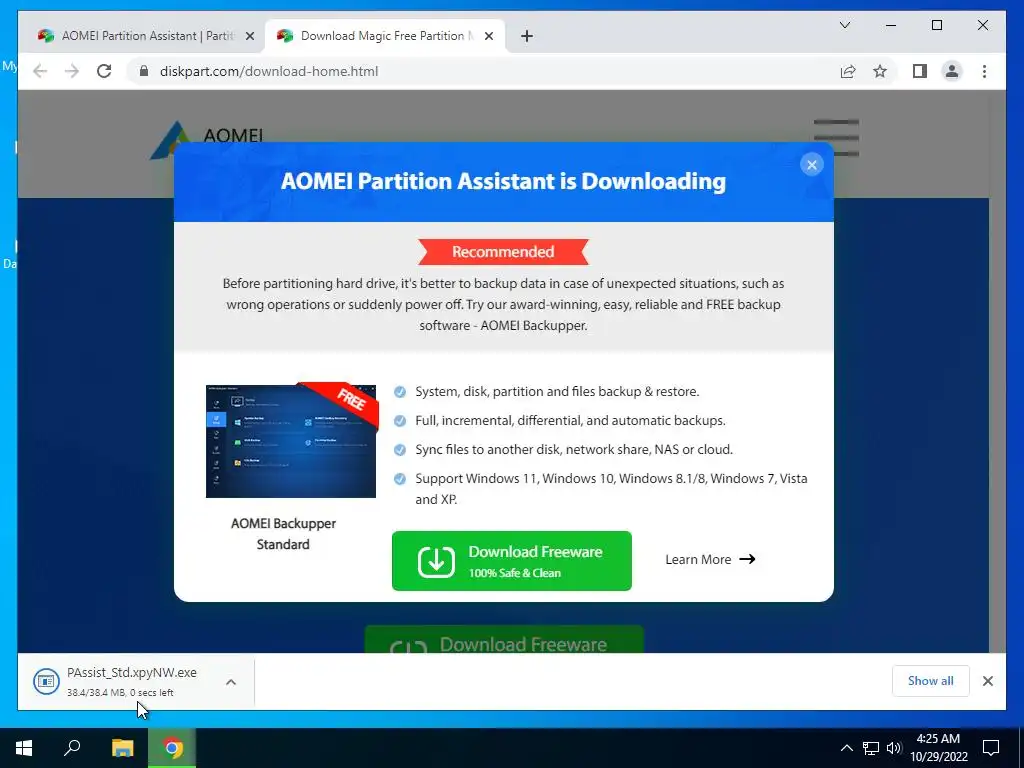The width and height of the screenshot is (1024, 768).
Task: Open the tab search dropdown arrow
Action: click(x=844, y=25)
